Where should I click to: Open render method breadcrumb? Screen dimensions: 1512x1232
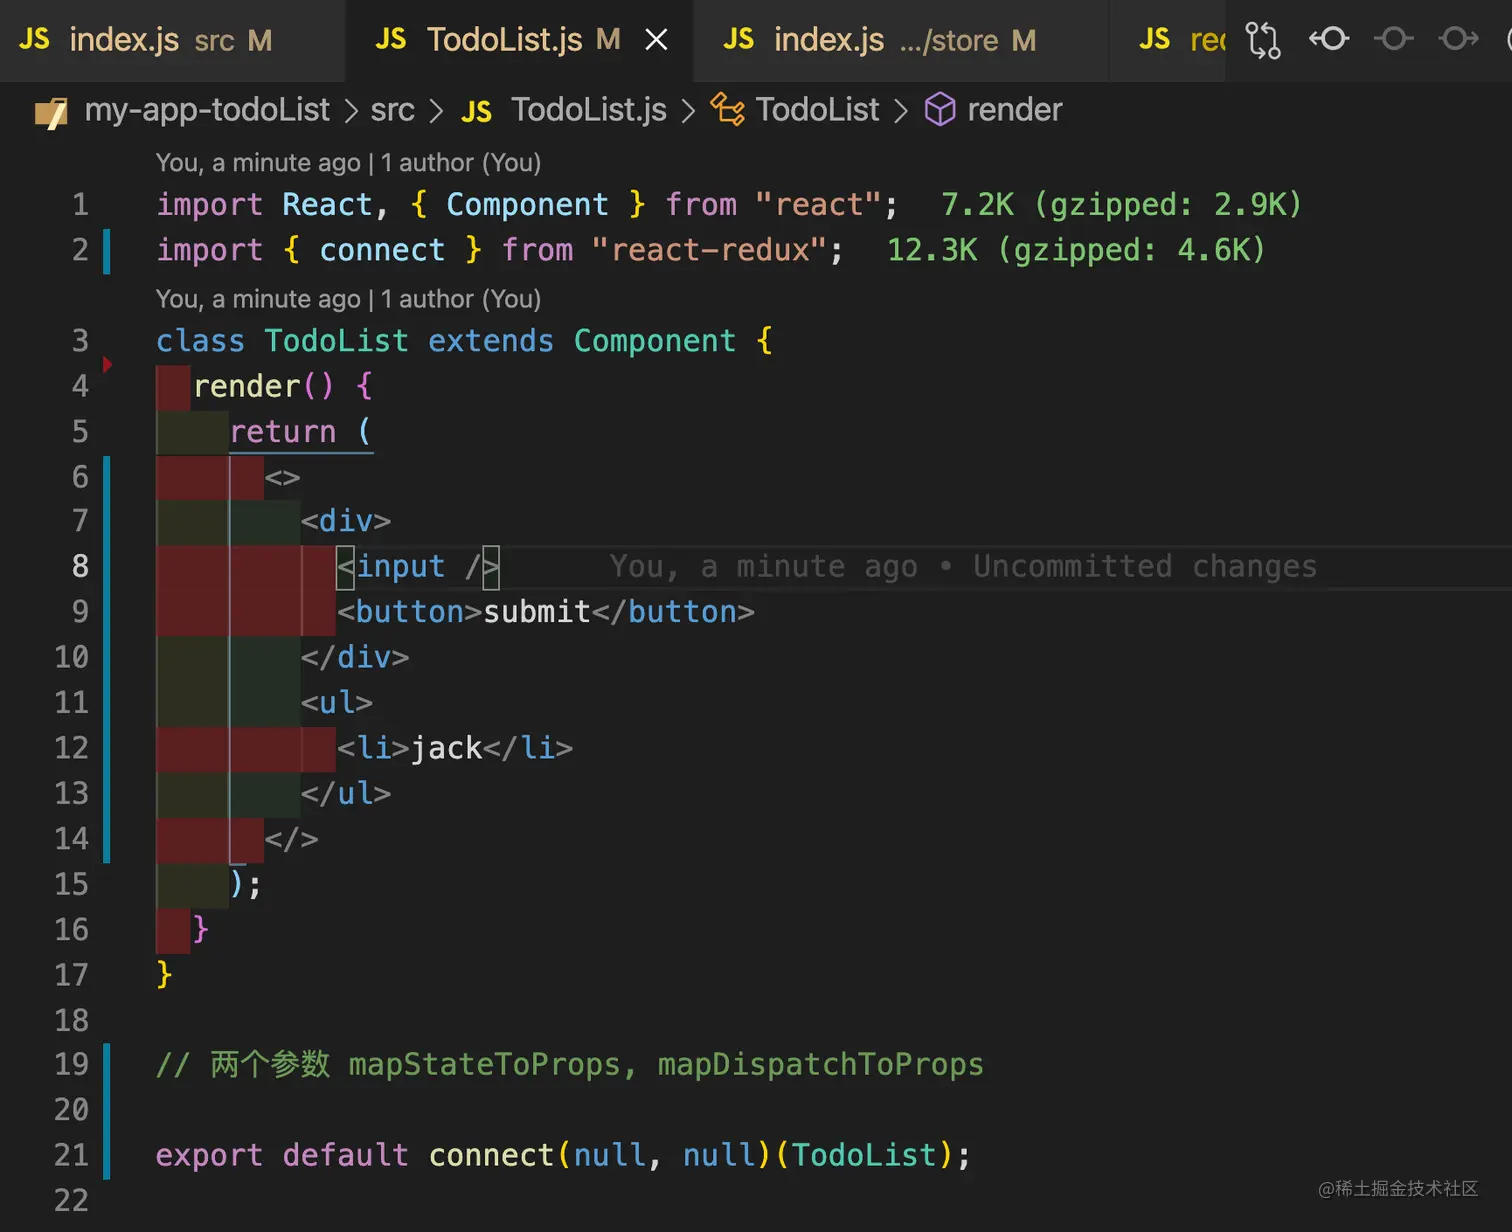click(1014, 109)
